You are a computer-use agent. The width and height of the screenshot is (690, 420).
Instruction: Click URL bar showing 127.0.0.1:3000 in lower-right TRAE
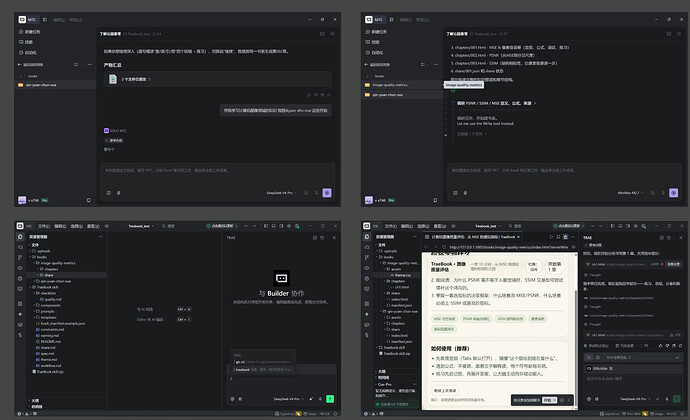[x=509, y=247]
